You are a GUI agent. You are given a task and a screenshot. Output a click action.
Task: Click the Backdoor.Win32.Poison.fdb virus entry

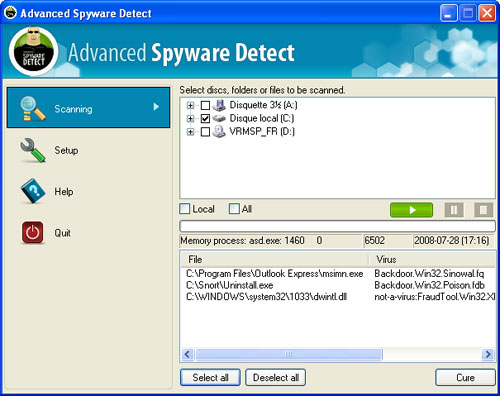tap(429, 285)
